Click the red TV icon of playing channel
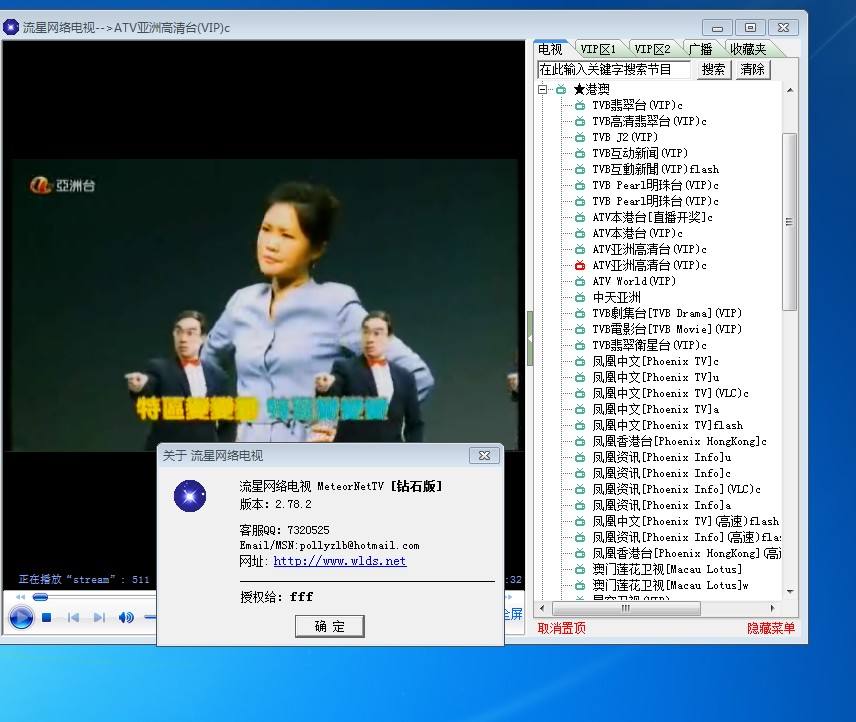Screen dimensions: 856x722 [x=580, y=265]
